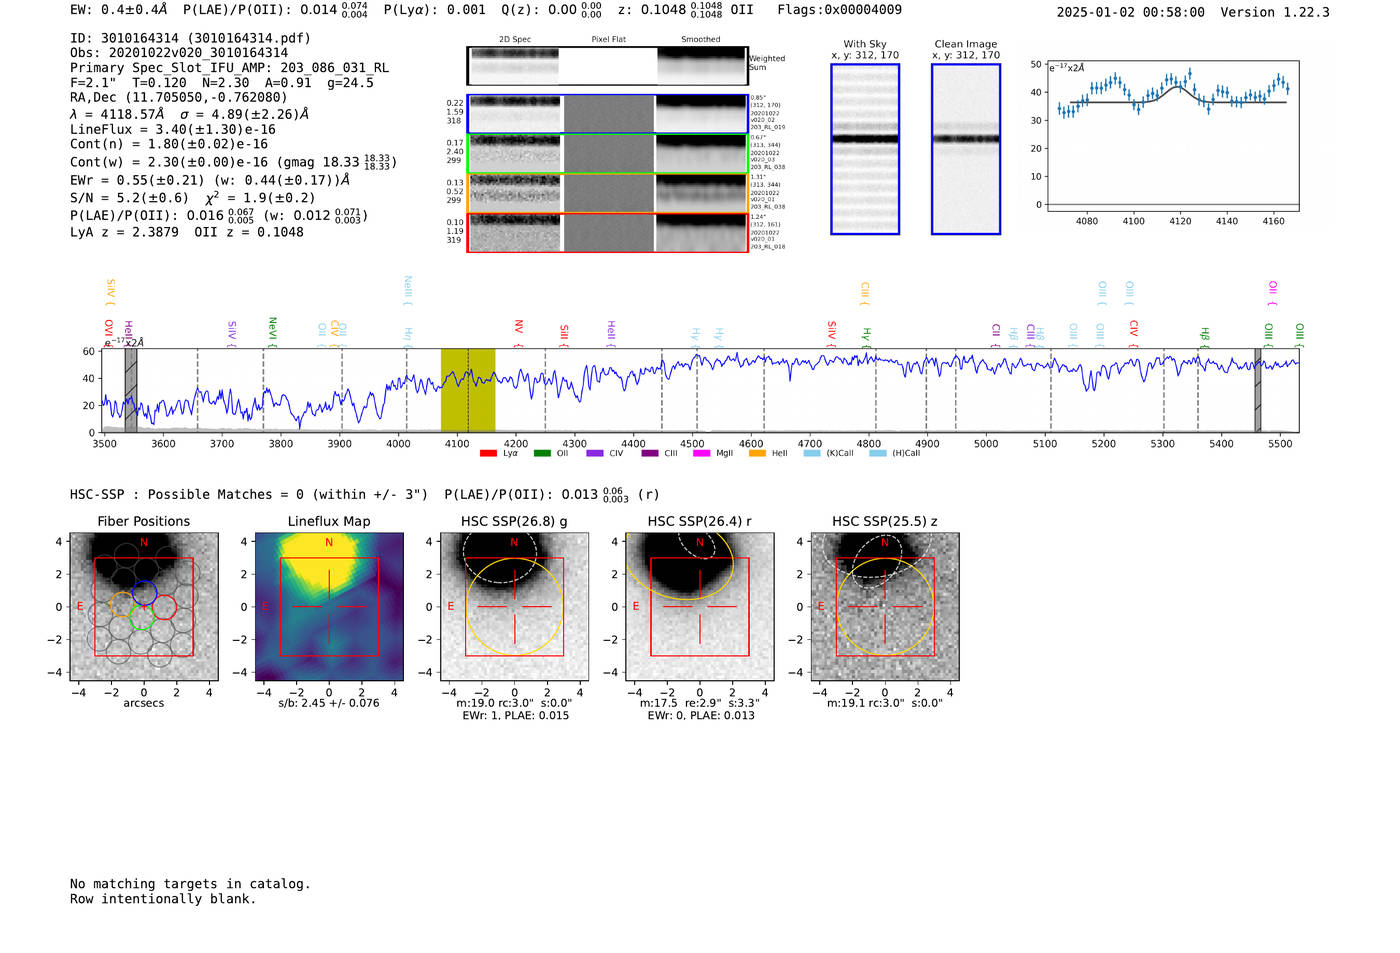Click the CIII legend swatch
Viewport: 1400px width, 953px height.
point(650,454)
